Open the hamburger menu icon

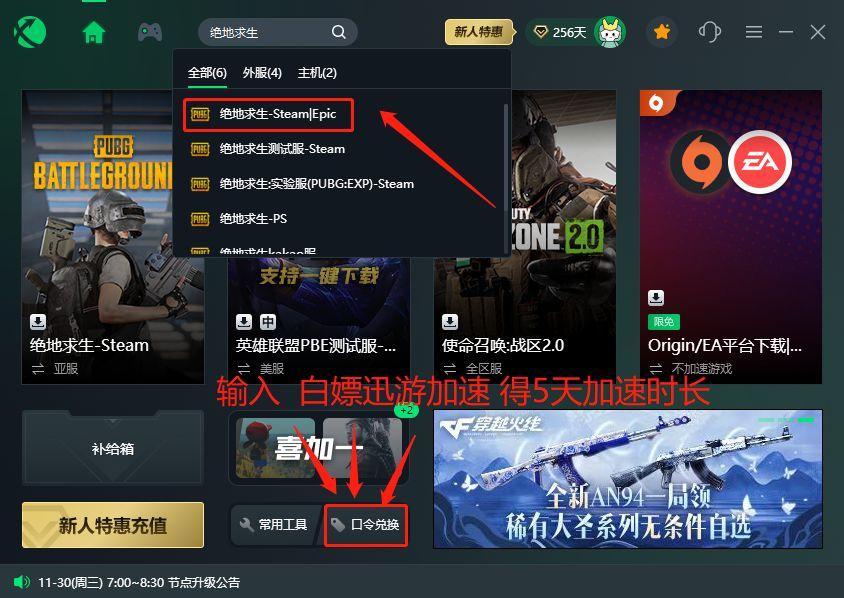pos(754,32)
